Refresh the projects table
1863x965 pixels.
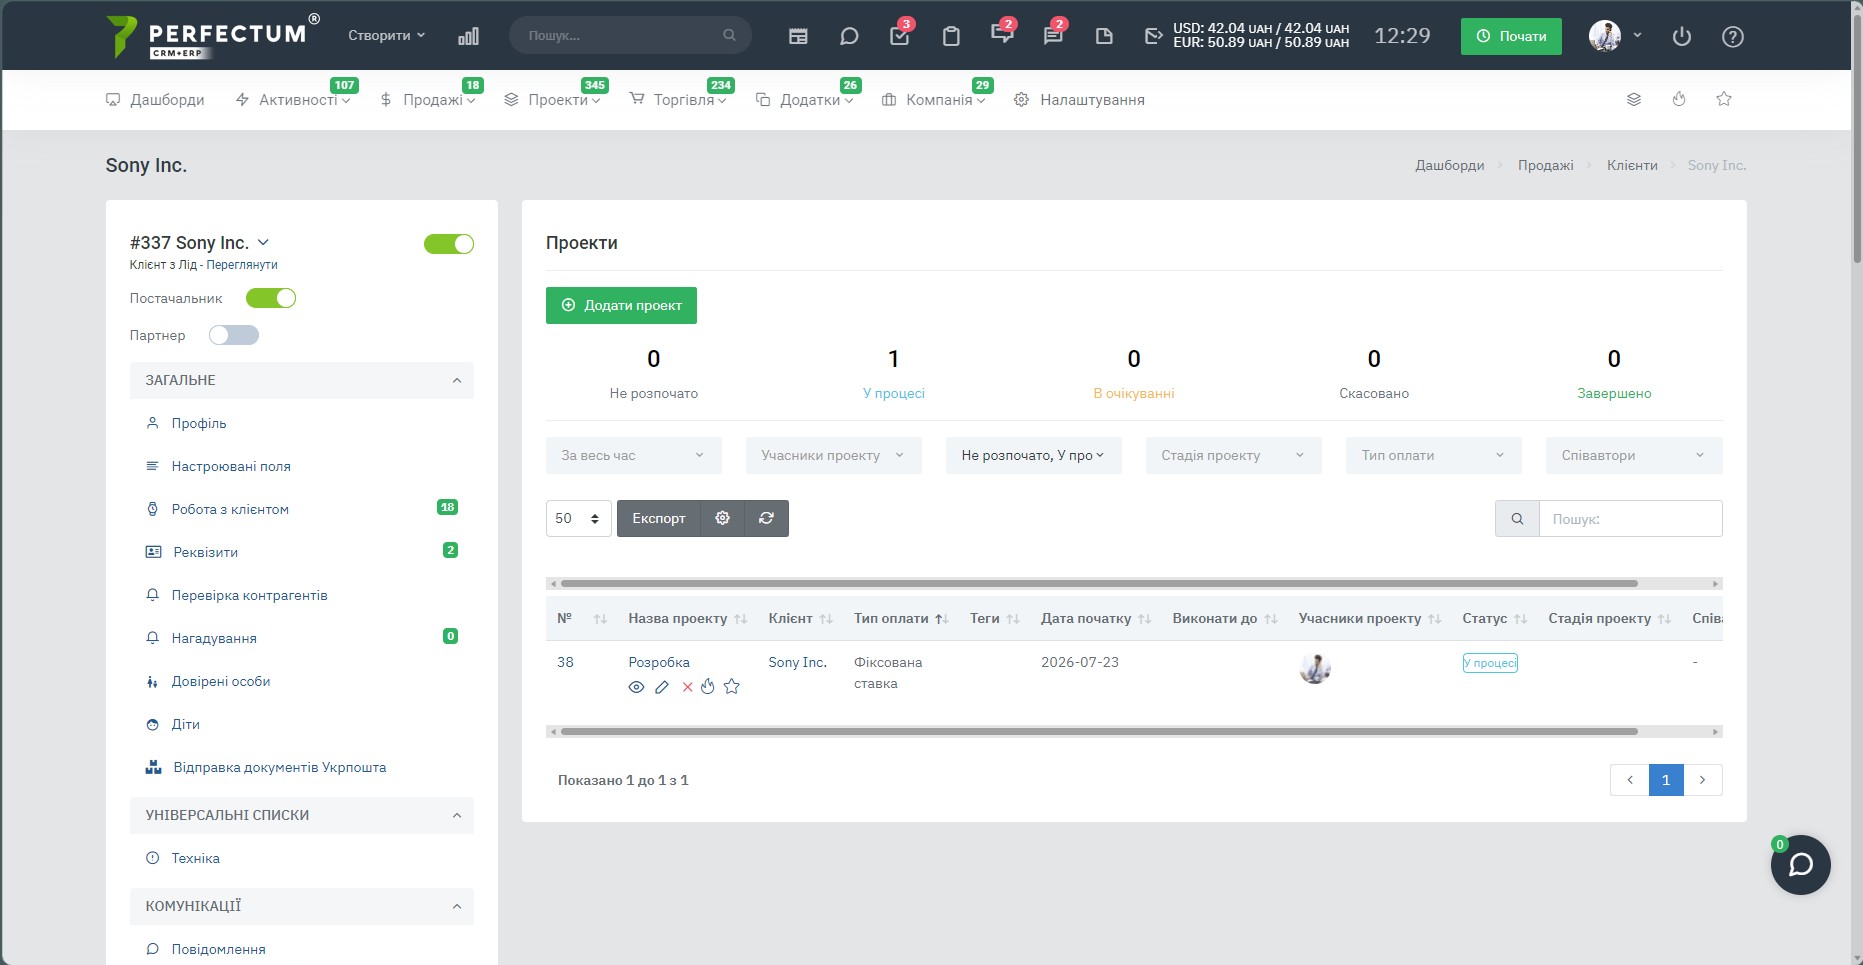[x=767, y=518]
